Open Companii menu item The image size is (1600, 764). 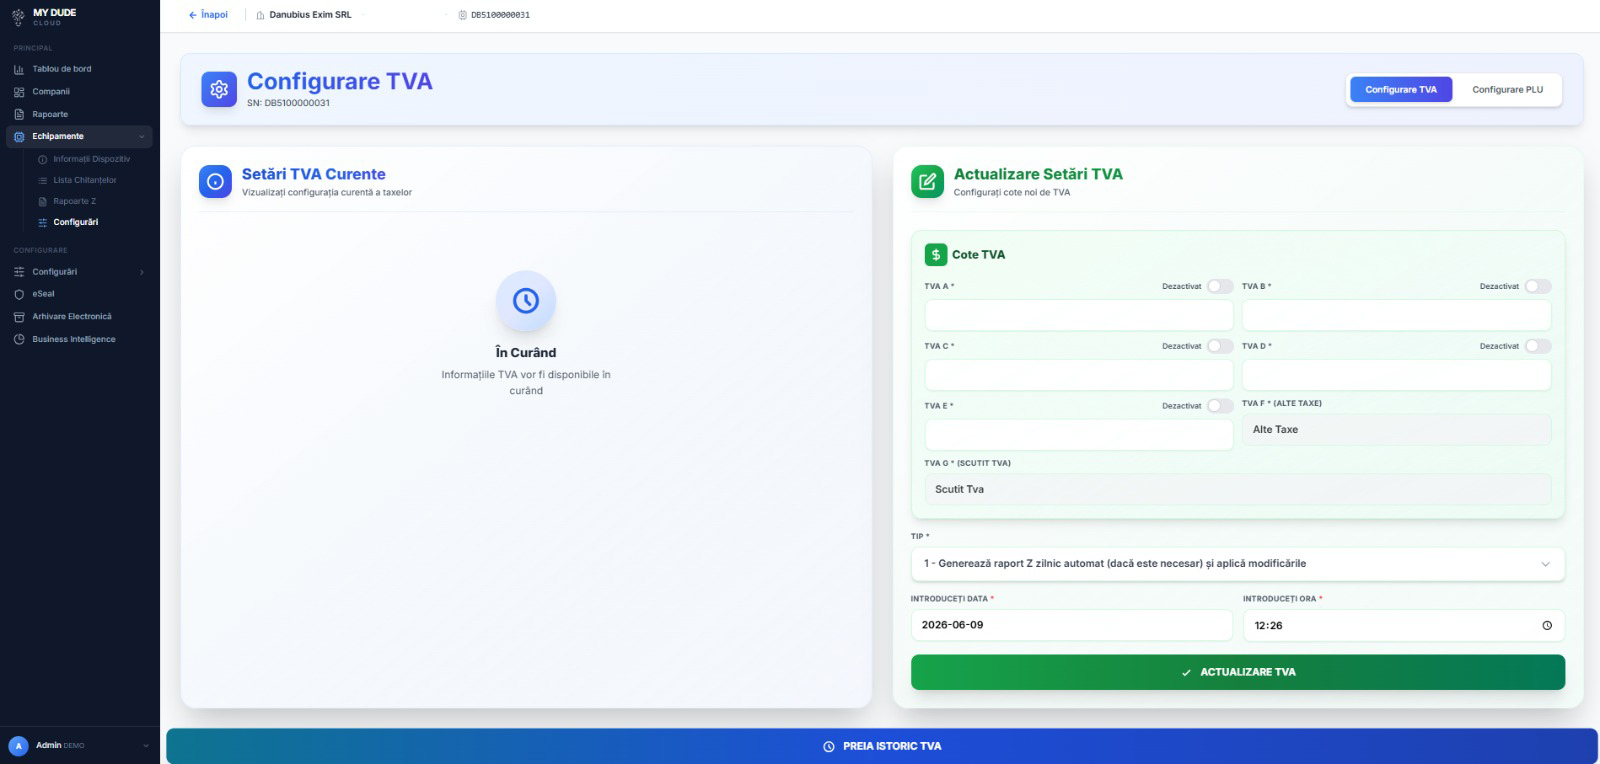click(80, 92)
